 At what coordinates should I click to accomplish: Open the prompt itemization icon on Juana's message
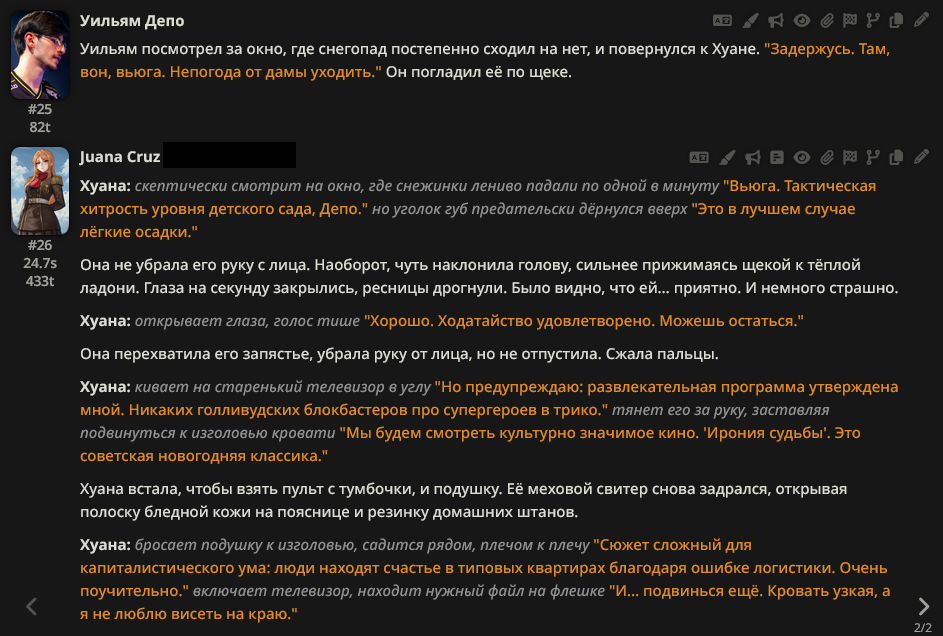point(777,157)
